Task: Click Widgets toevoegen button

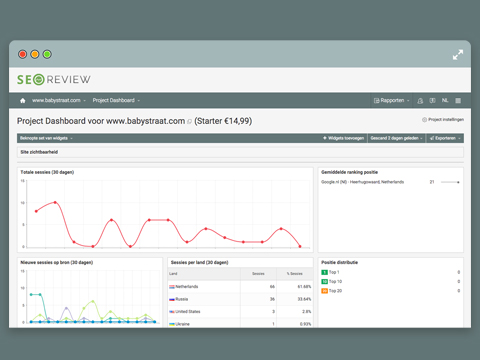Action: click(x=343, y=138)
